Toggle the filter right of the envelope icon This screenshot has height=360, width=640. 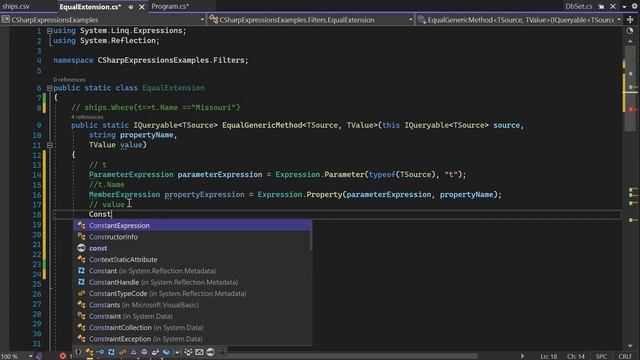210,352
